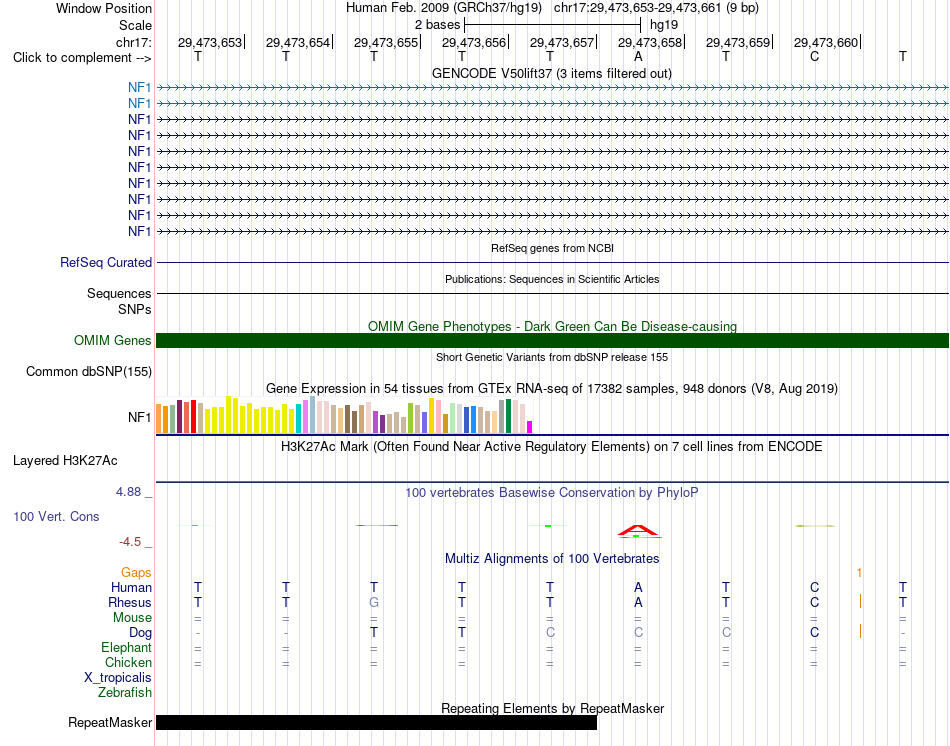Click the 4.88 conservation scale value
This screenshot has width=950, height=746.
128,492
